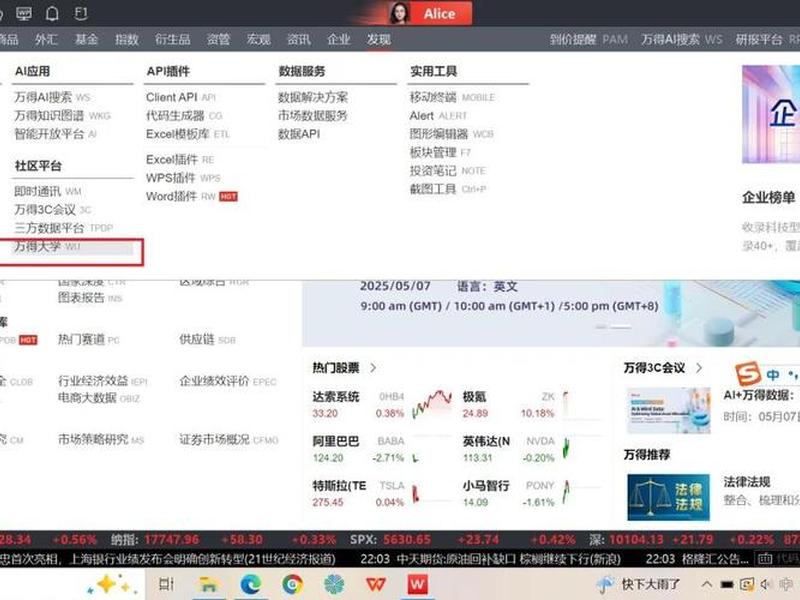Open the sparkle search highlight in taskbar
This screenshot has width=800, height=600.
[111, 584]
